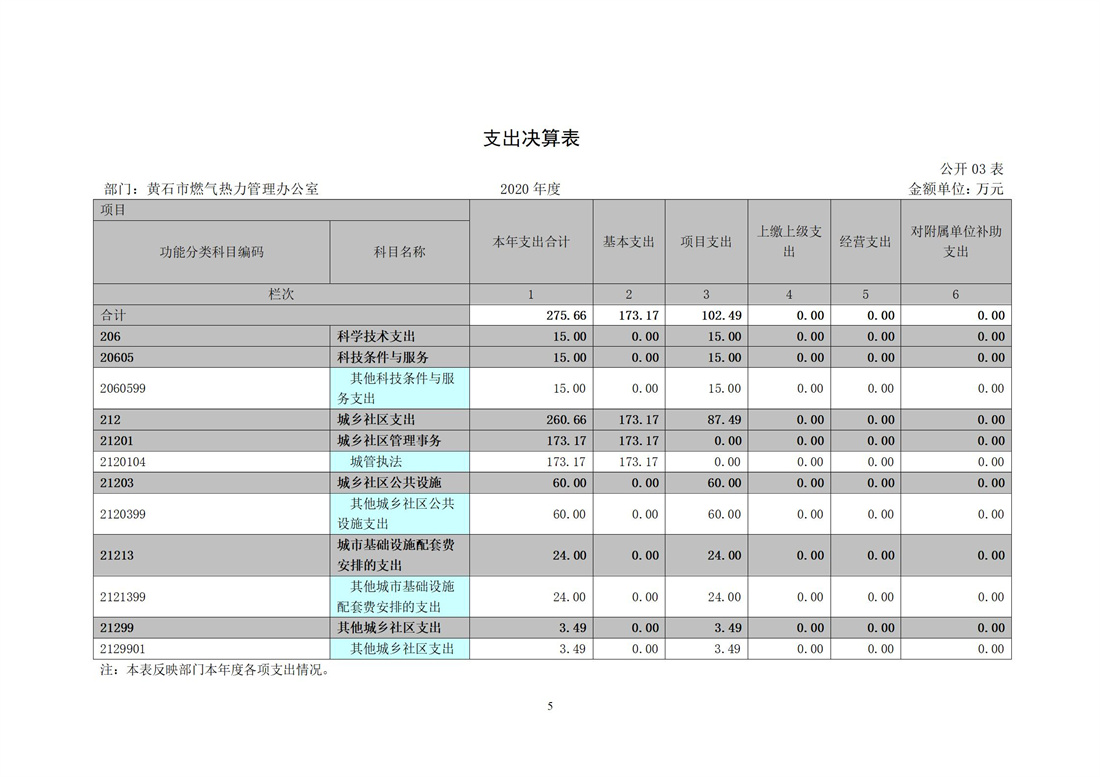Click the 上缴上级支出 column header
Viewport: 1100px width, 777px height.
point(789,242)
